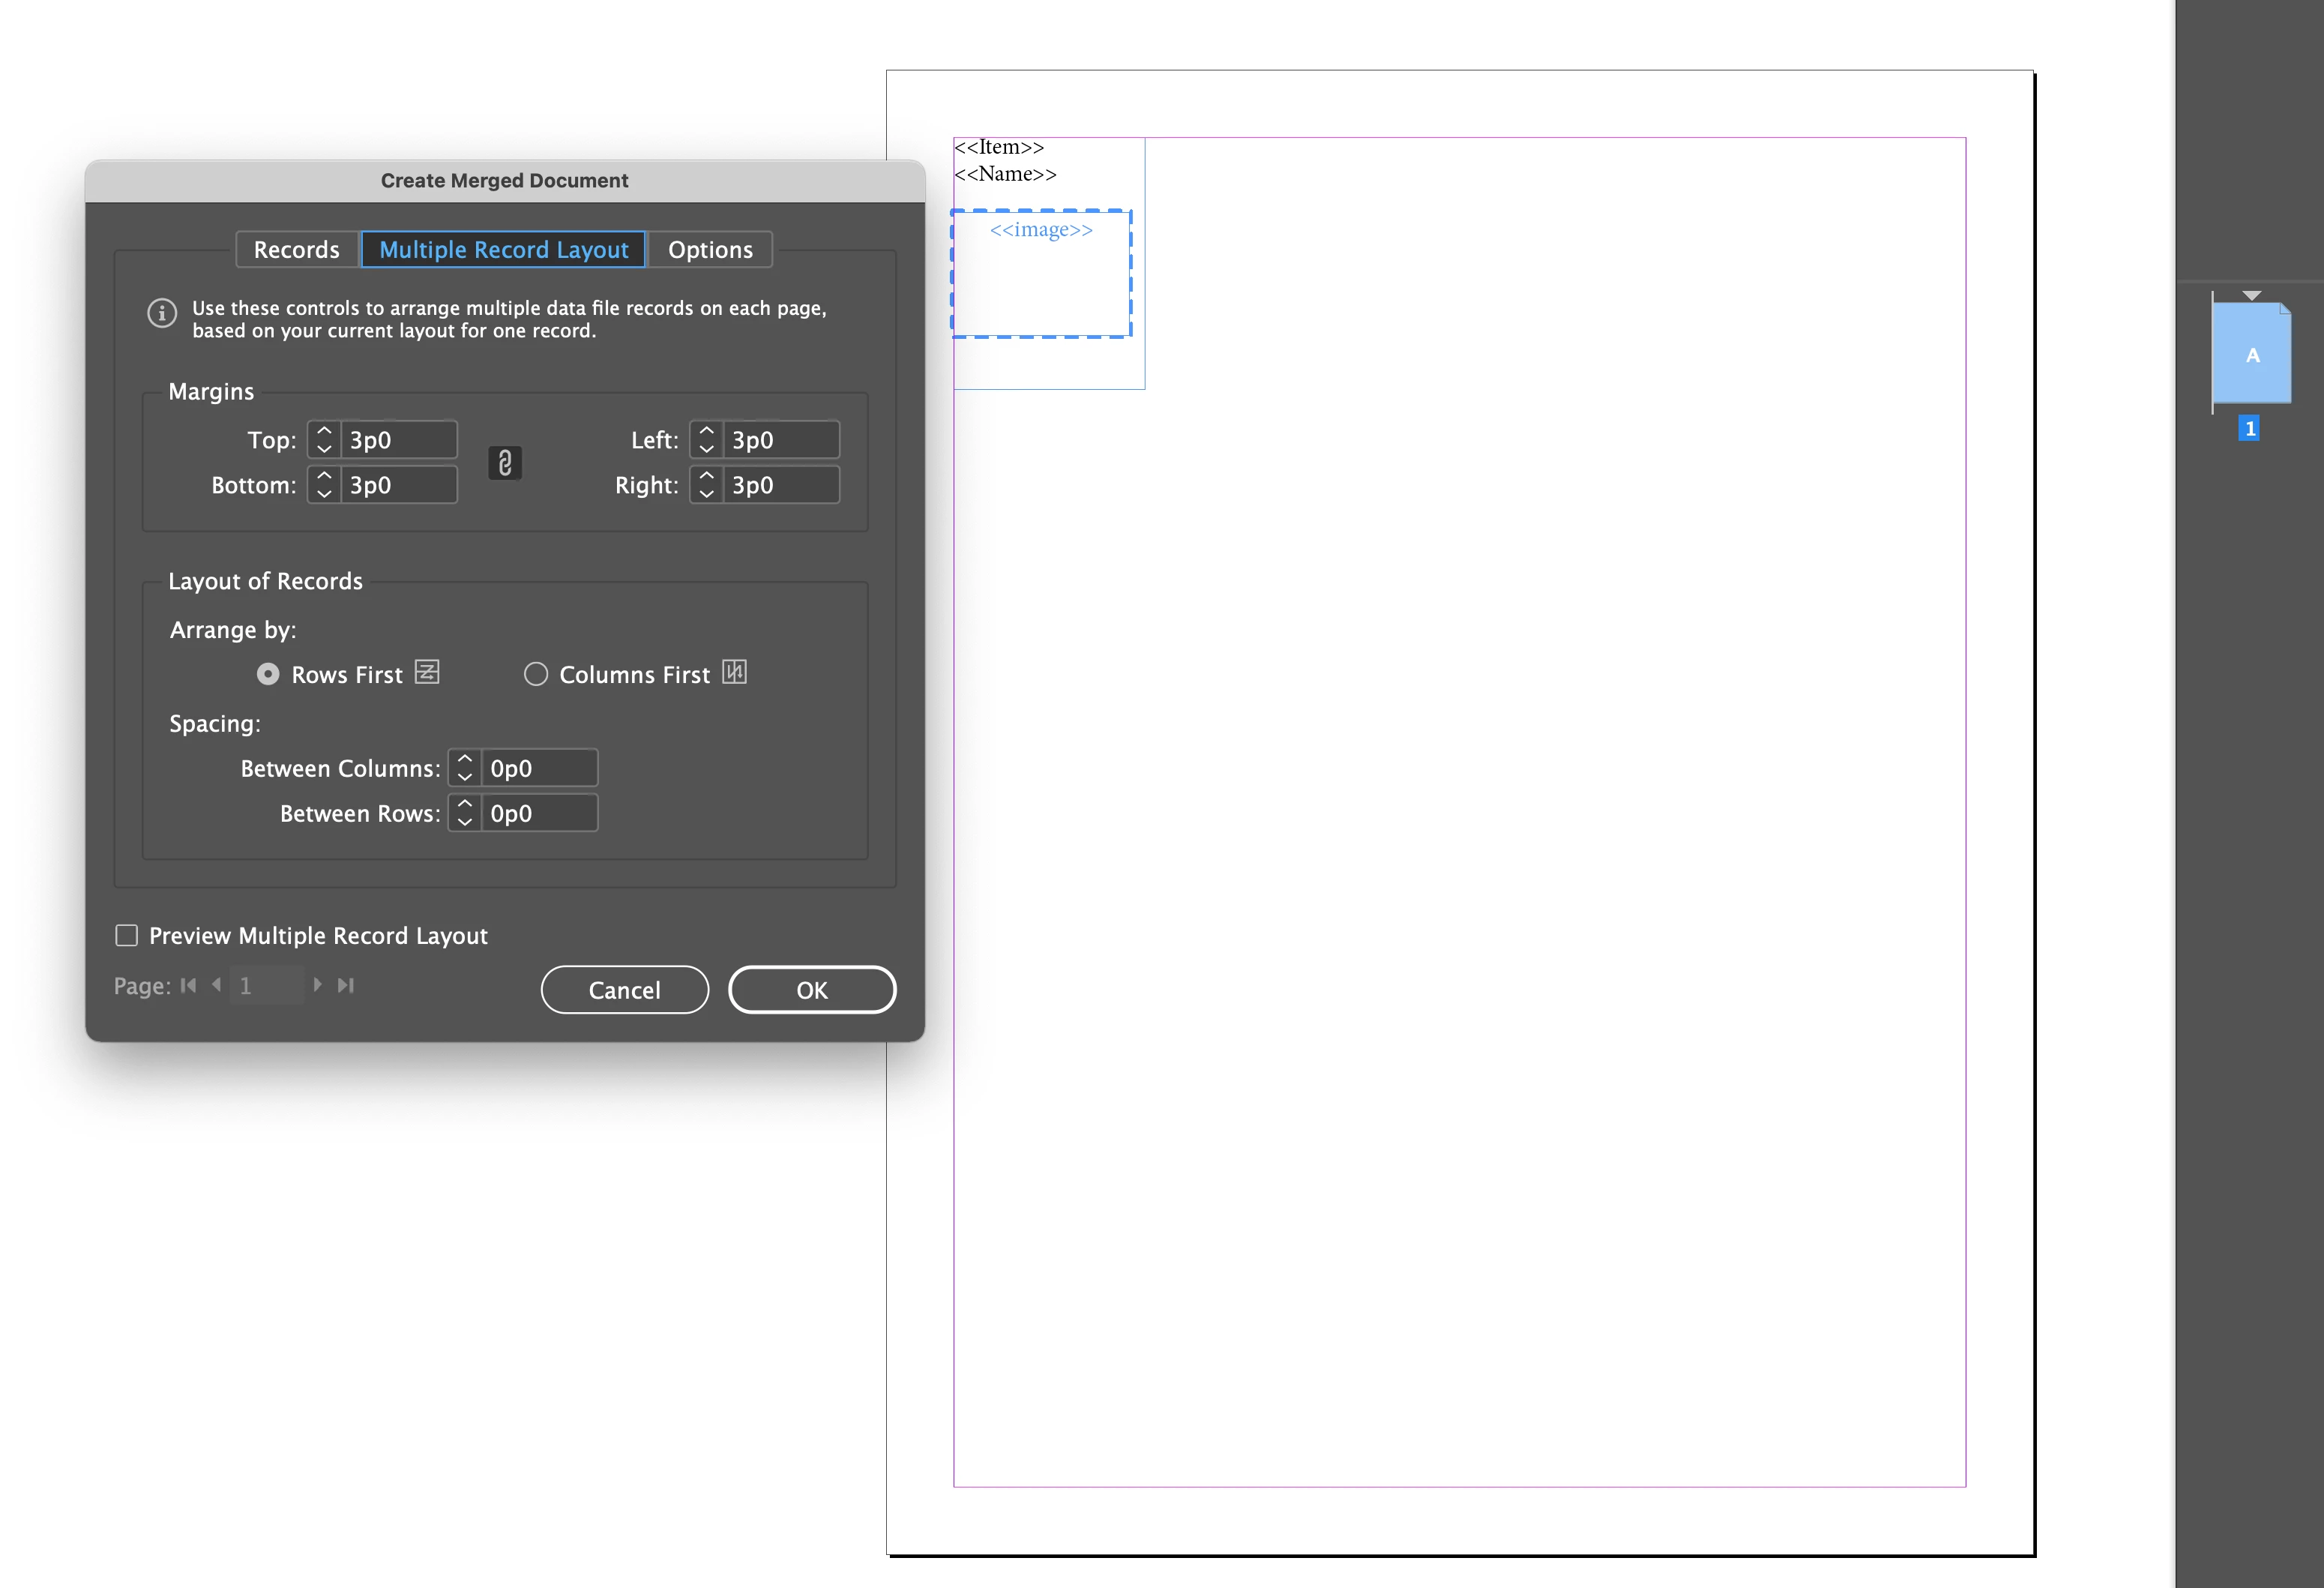This screenshot has width=2324, height=1588.
Task: Click the Right margin stepper arrows
Action: point(706,485)
